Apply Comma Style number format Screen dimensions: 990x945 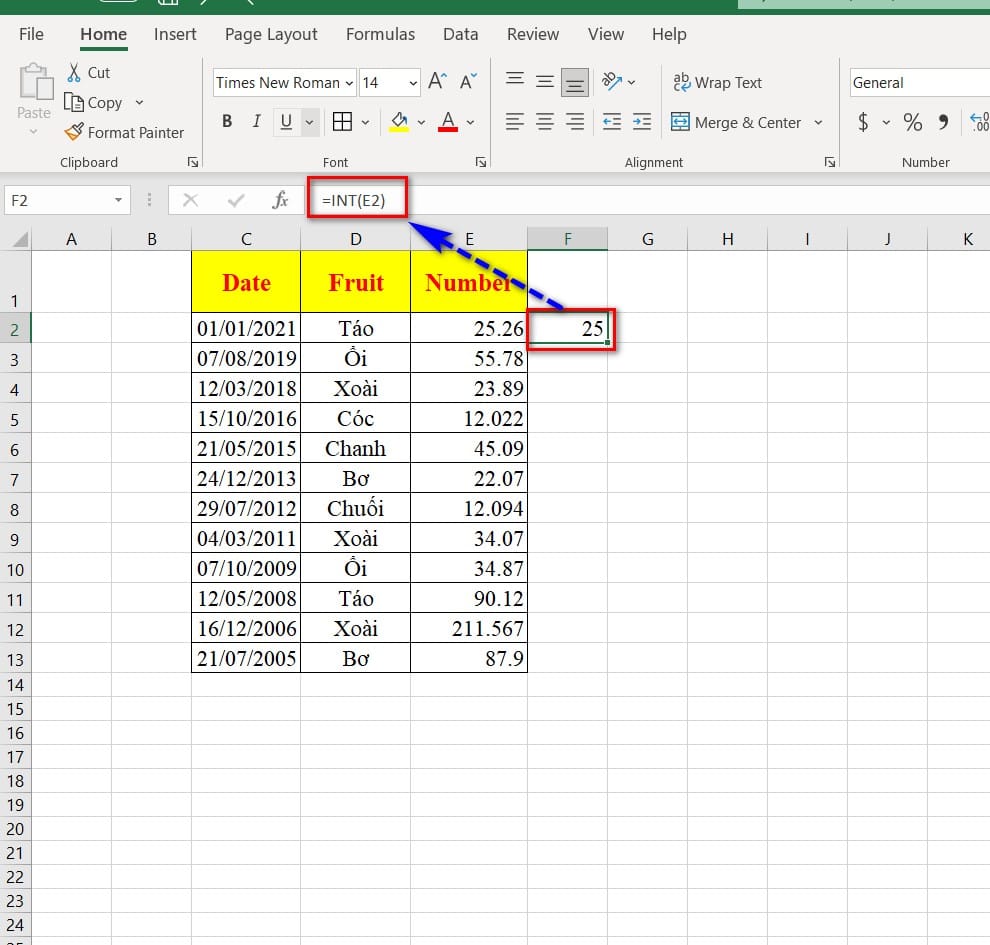[943, 121]
